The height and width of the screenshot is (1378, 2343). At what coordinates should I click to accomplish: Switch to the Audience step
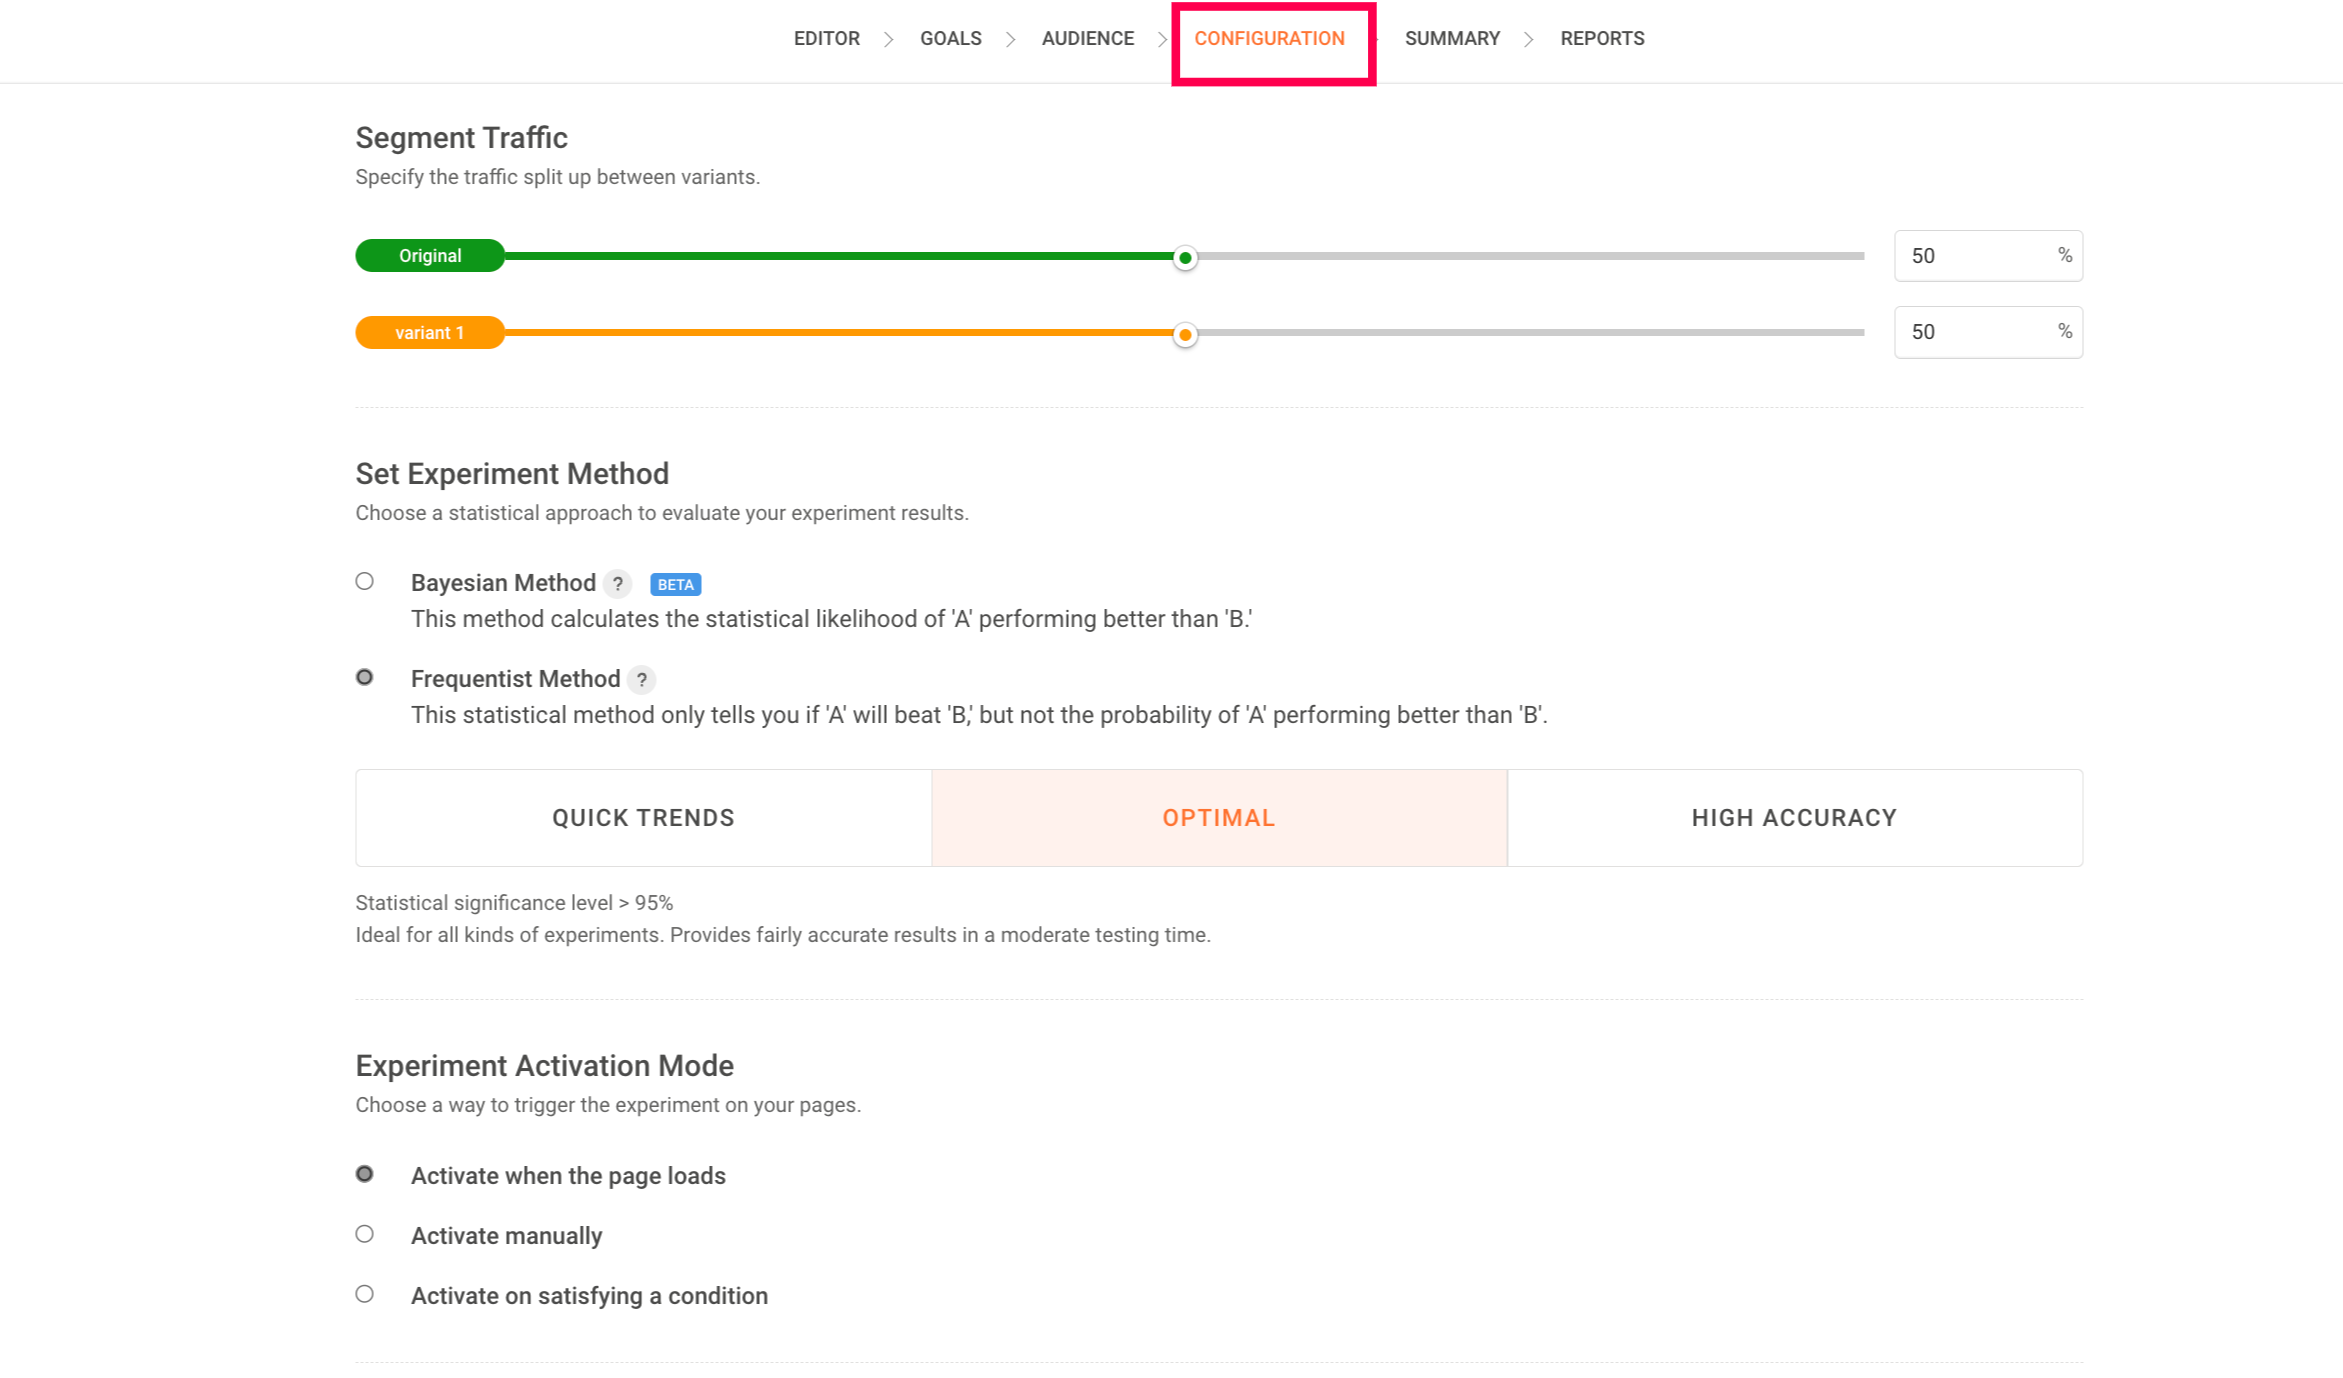1087,39
